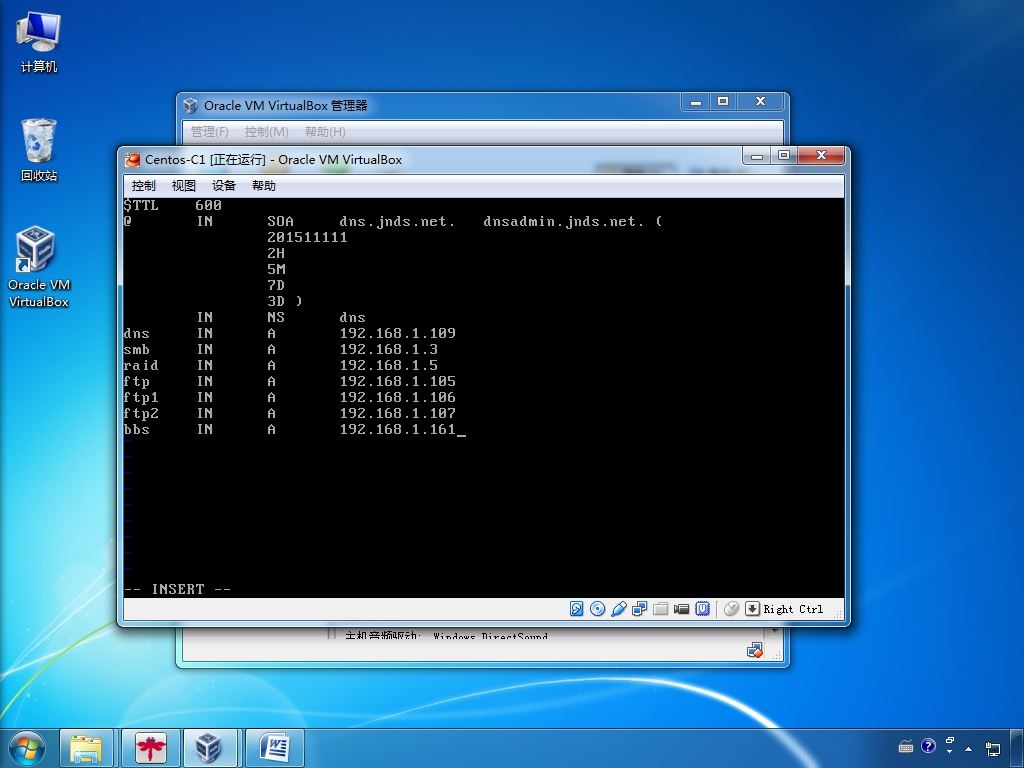Click the Windows Start button
1024x768 pixels.
pyautogui.click(x=26, y=747)
